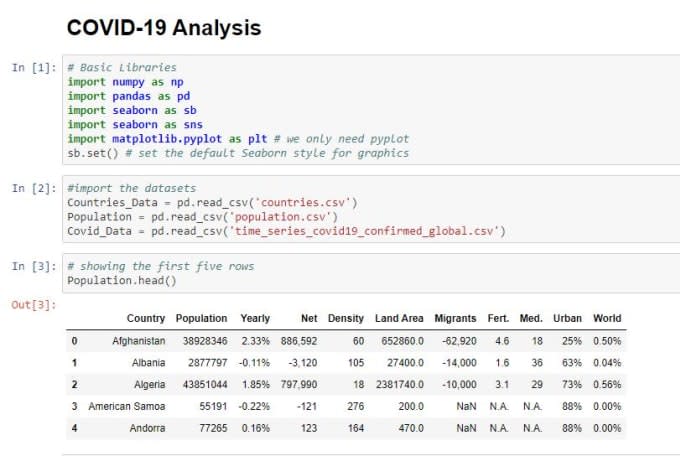
Task: Click the matplotlib.pyplot import line
Action: click(238, 139)
